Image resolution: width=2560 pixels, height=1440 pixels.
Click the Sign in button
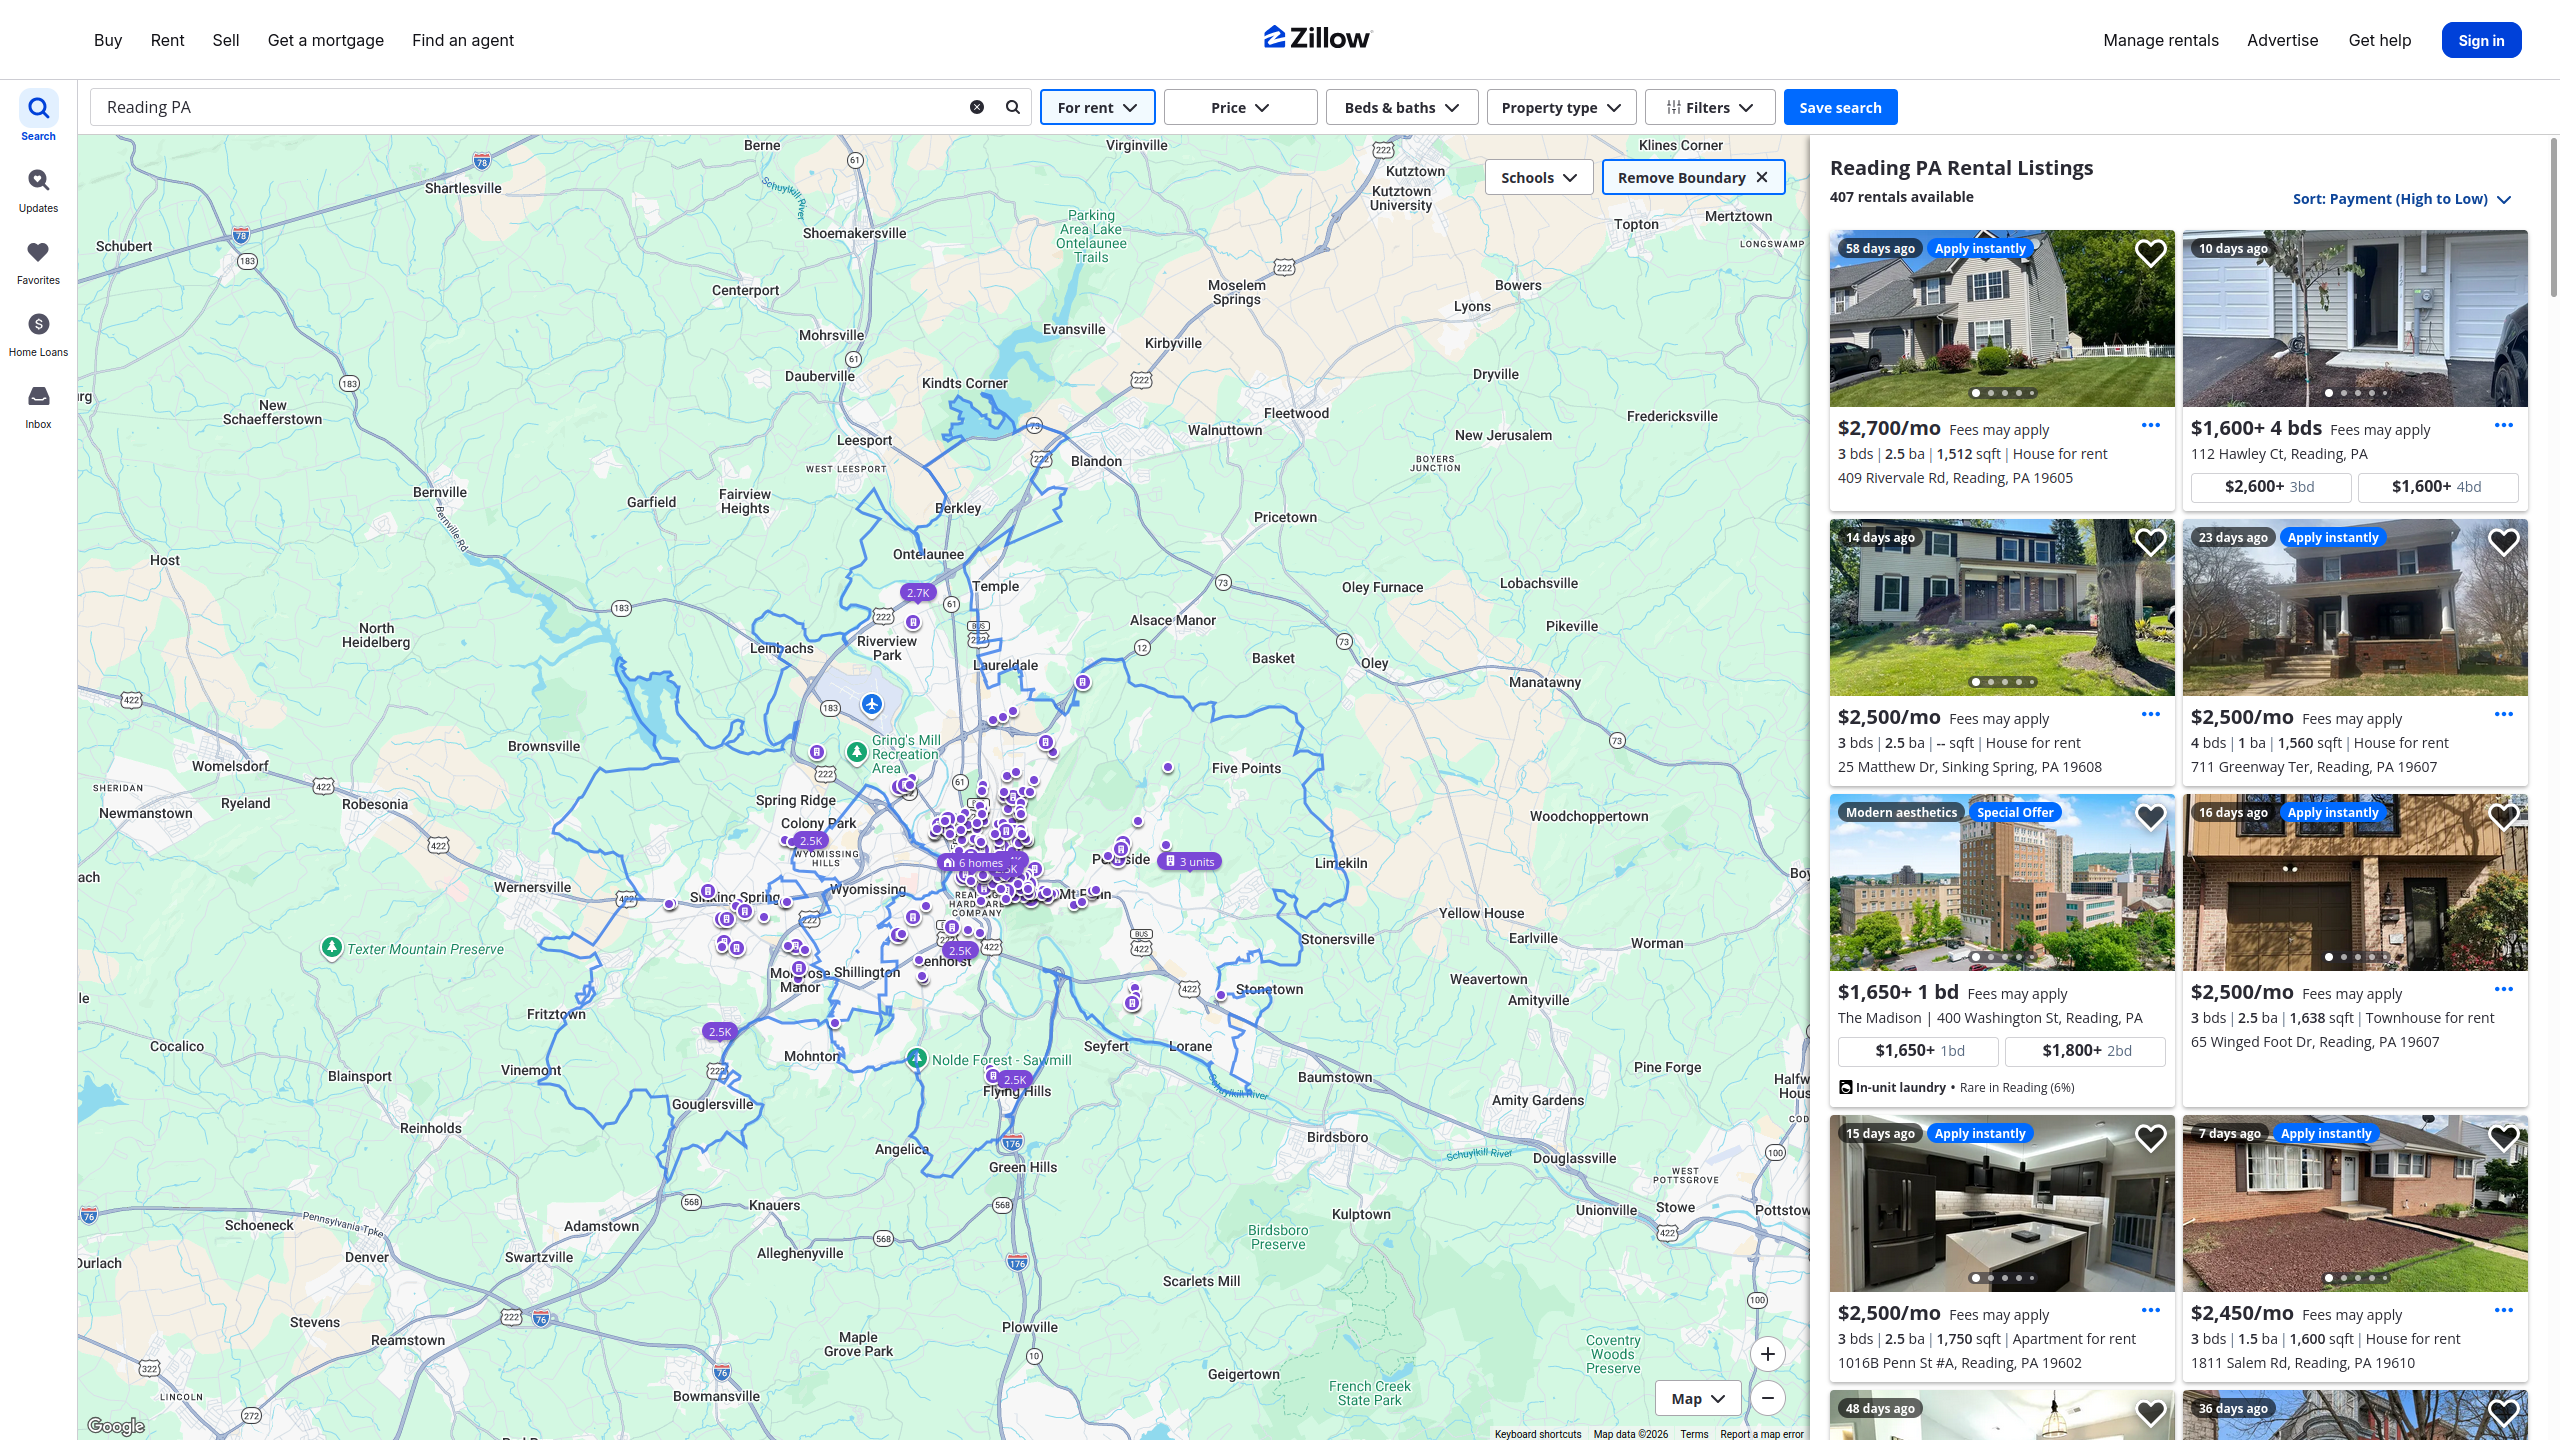2481,40
